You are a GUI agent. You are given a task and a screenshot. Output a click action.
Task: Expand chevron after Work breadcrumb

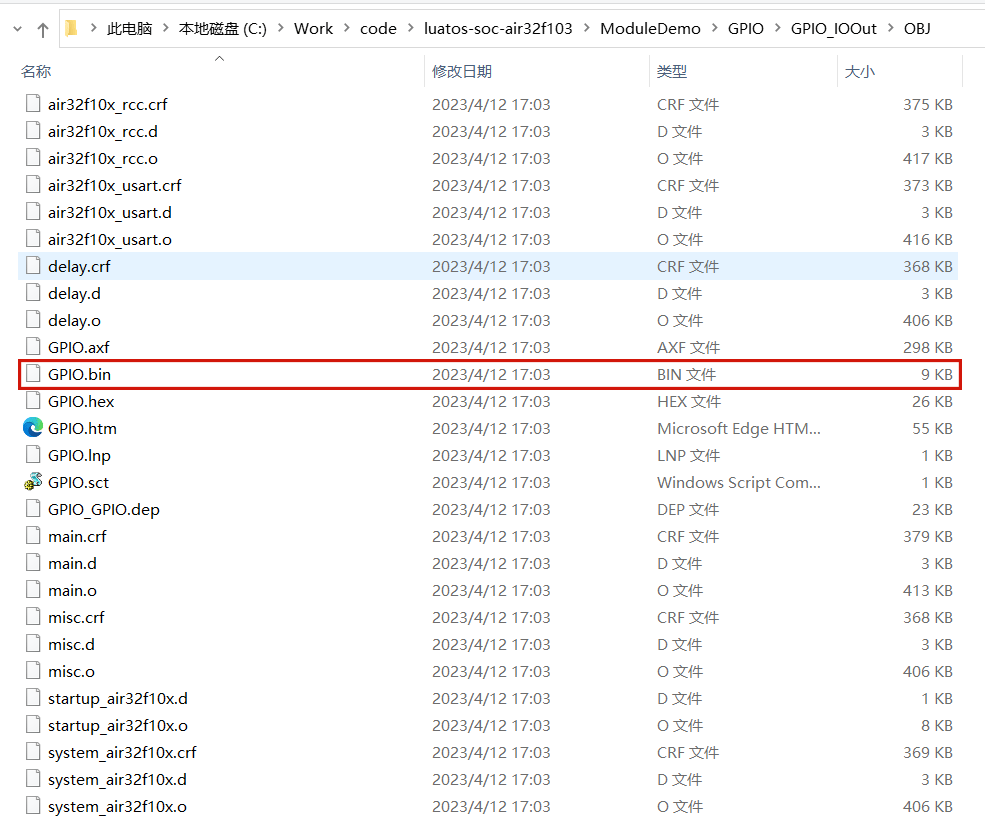point(347,28)
